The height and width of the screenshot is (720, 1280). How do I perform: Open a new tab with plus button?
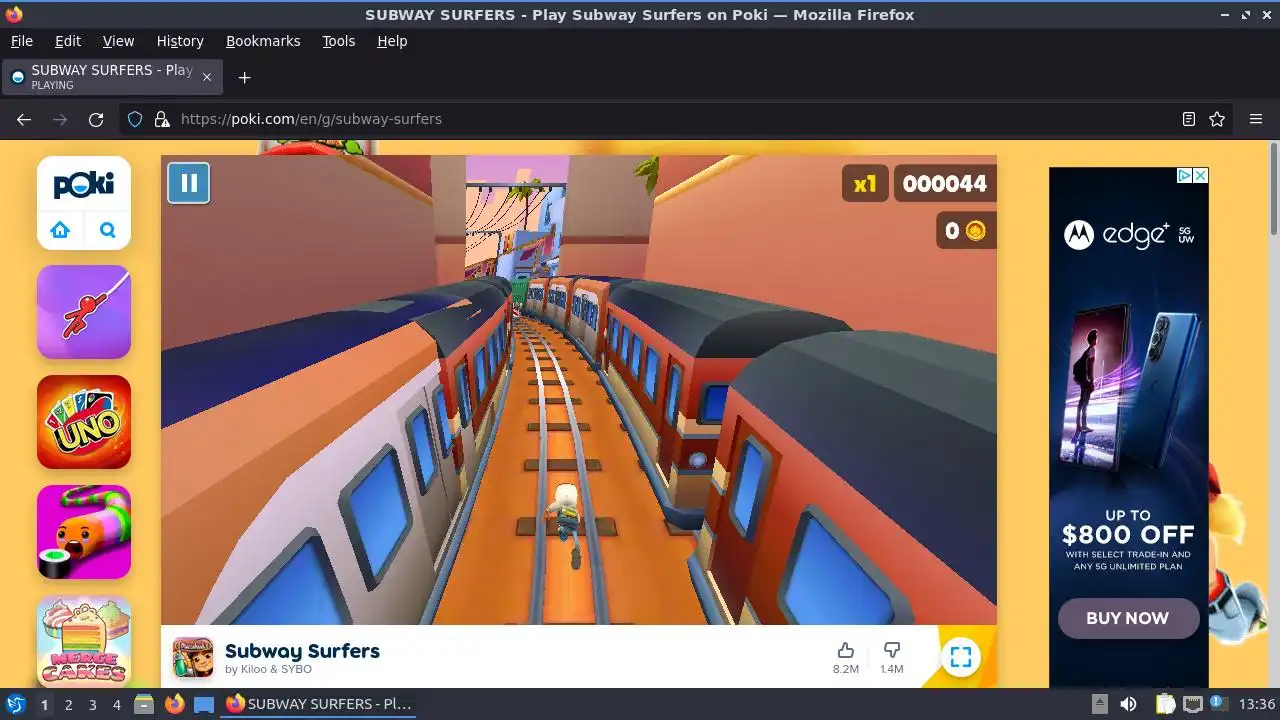pos(244,77)
